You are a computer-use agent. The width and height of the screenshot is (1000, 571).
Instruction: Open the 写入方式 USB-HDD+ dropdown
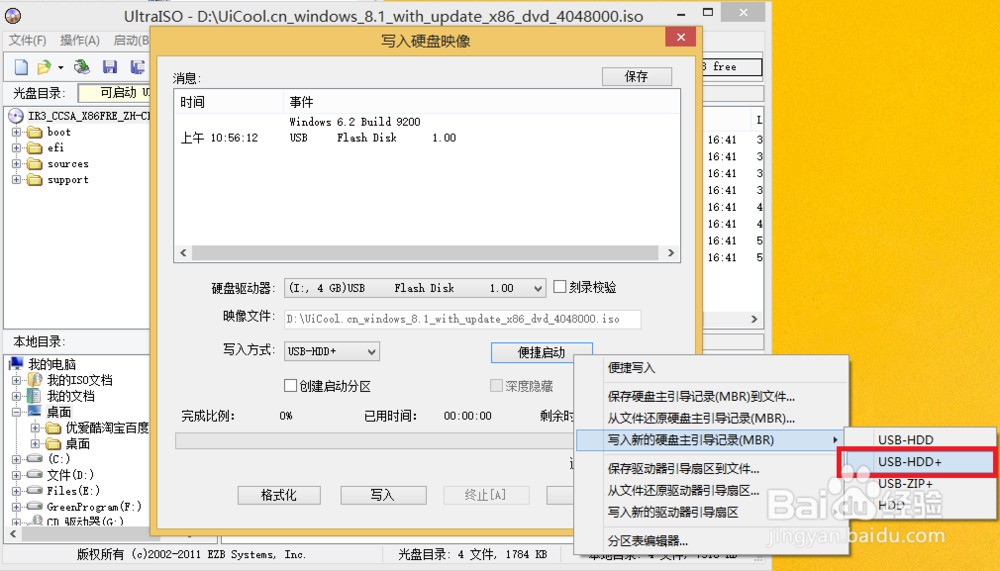(x=371, y=352)
